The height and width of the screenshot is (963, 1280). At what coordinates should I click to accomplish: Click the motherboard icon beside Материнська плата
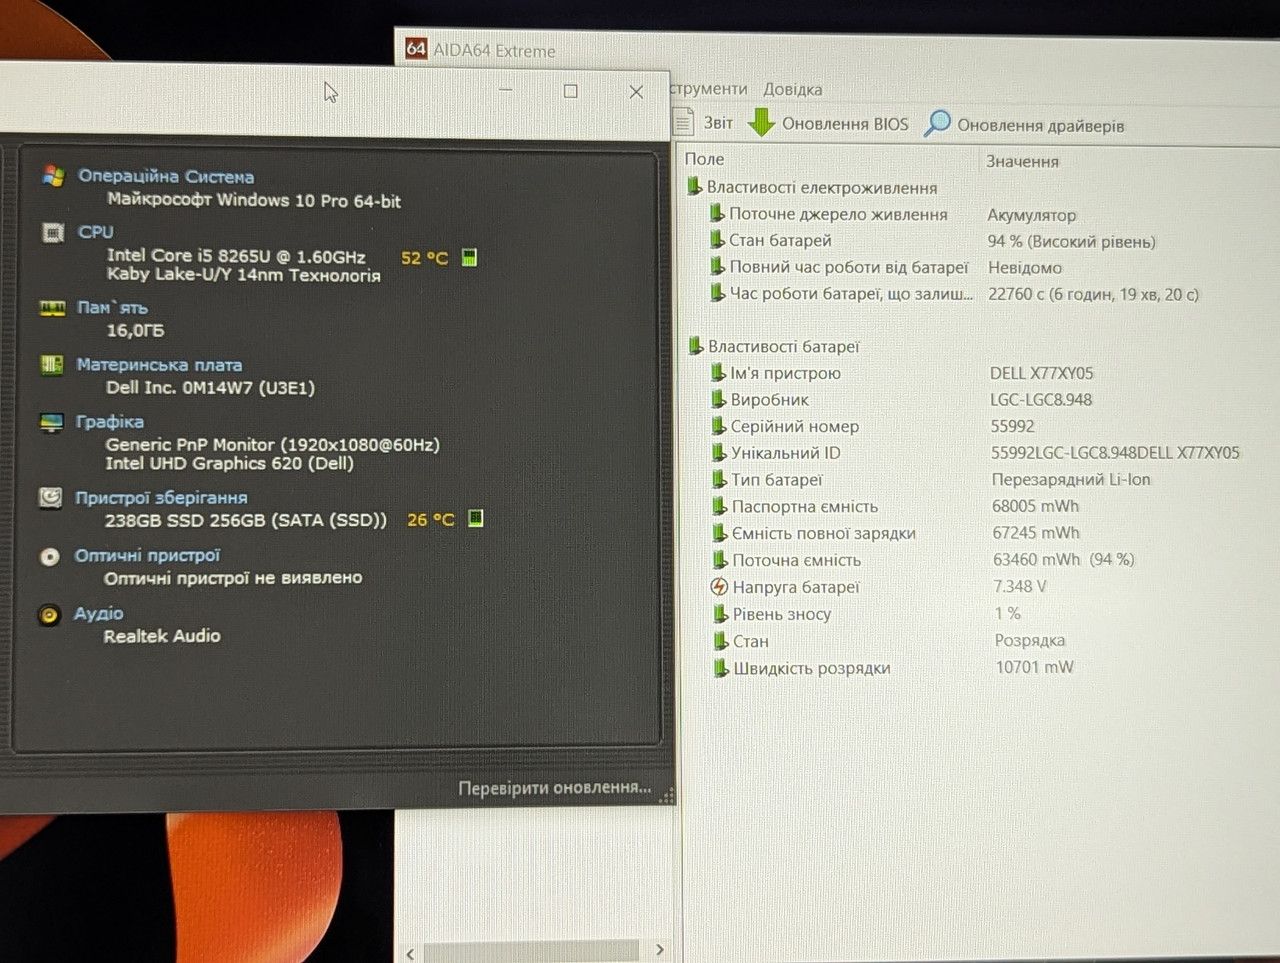pos(52,365)
